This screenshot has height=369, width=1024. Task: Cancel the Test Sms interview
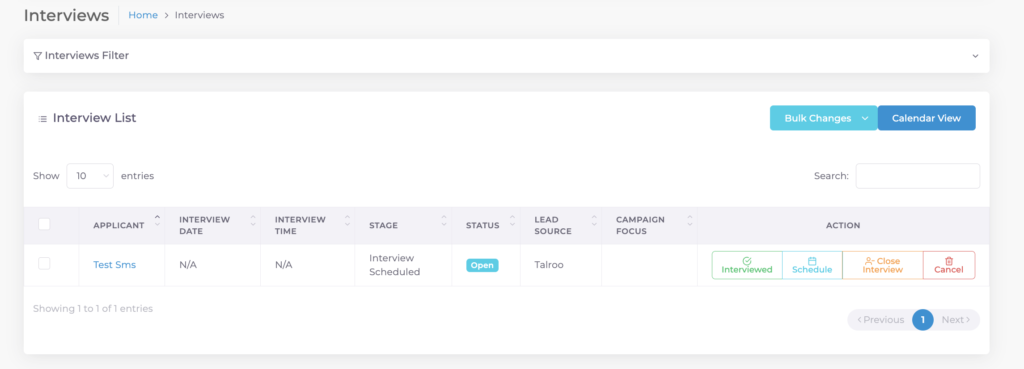tap(949, 265)
